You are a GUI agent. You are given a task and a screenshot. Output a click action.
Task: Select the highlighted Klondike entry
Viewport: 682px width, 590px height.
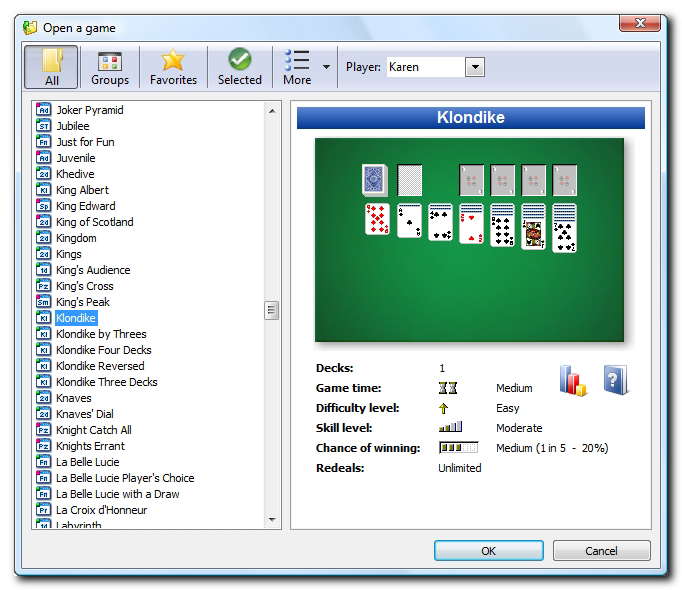click(x=76, y=318)
